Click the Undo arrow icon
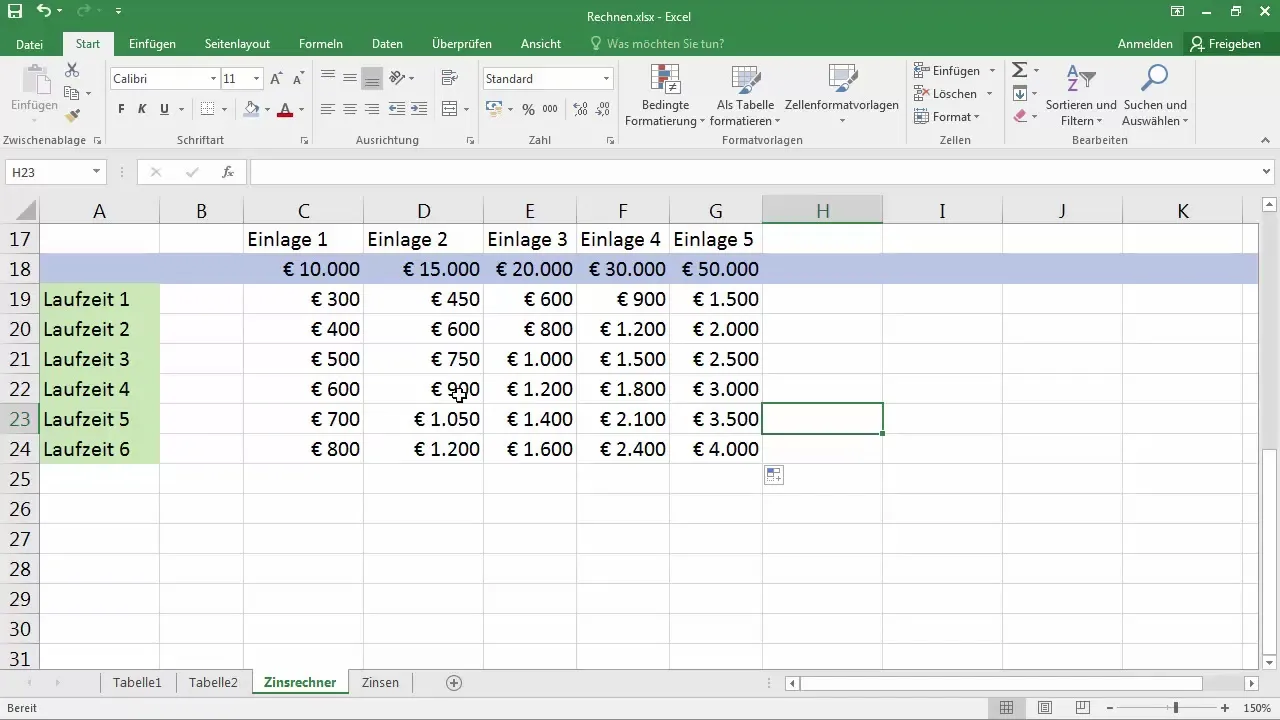This screenshot has width=1280, height=720. (43, 12)
